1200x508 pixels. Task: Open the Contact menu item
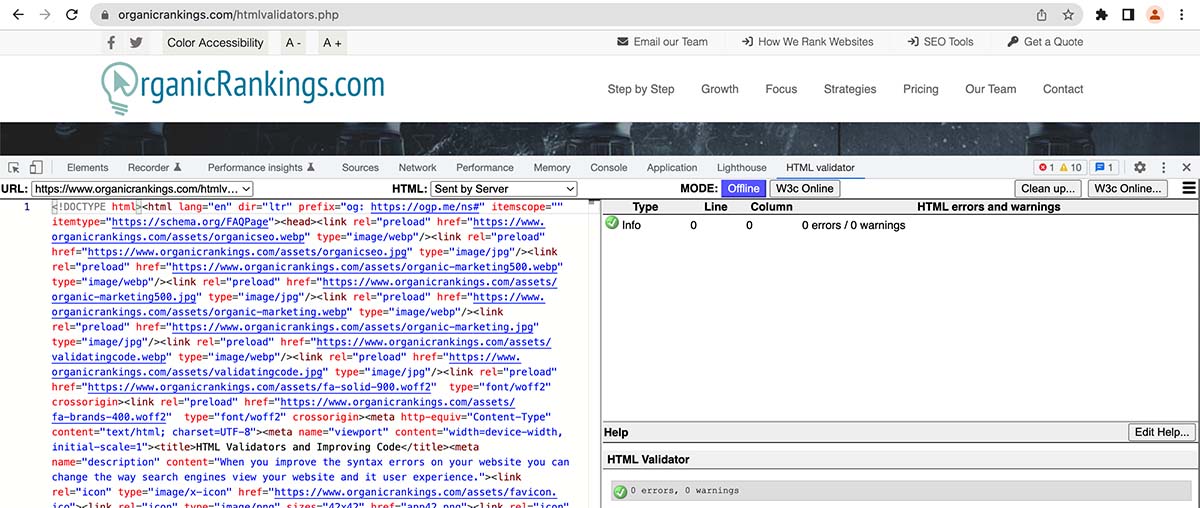pos(1063,89)
